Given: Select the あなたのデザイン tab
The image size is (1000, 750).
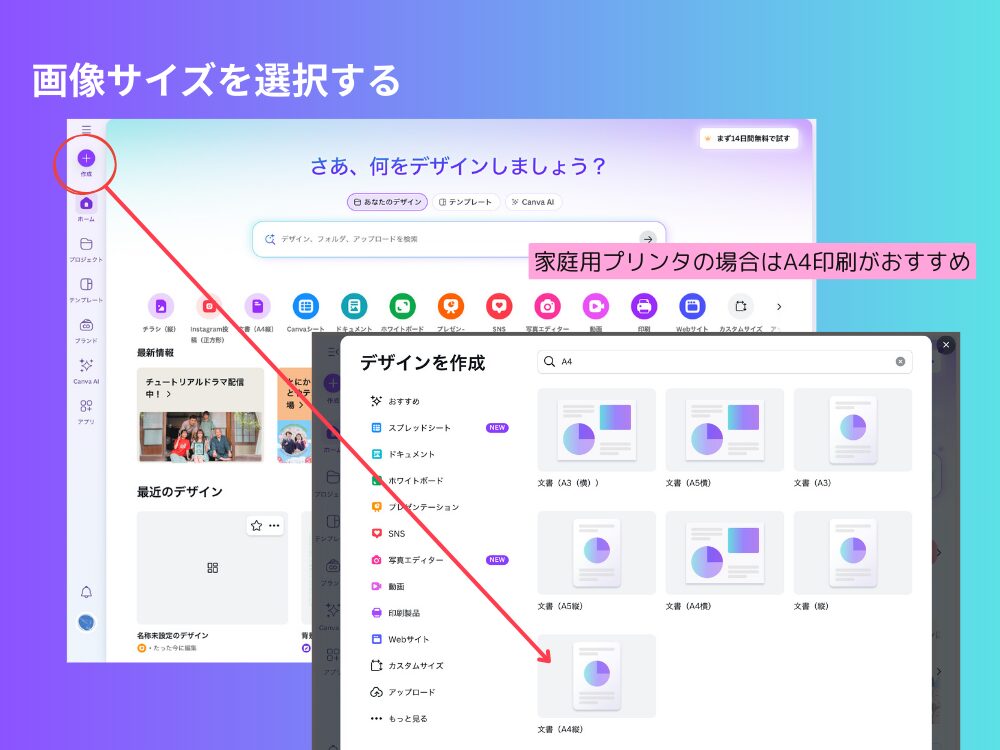Looking at the screenshot, I should click(x=387, y=201).
